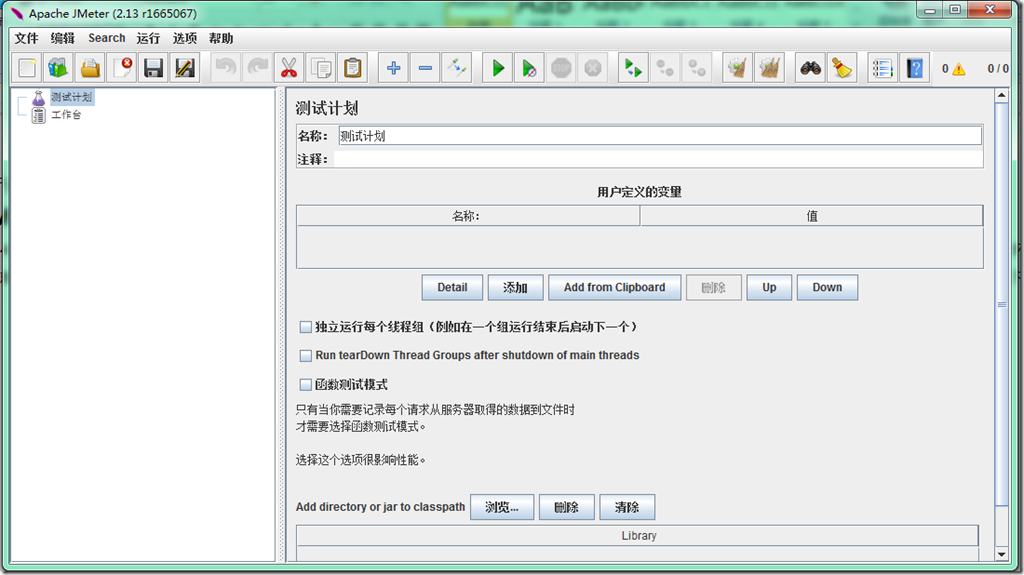Click the 名称 input field
This screenshot has width=1024, height=575.
coord(660,136)
